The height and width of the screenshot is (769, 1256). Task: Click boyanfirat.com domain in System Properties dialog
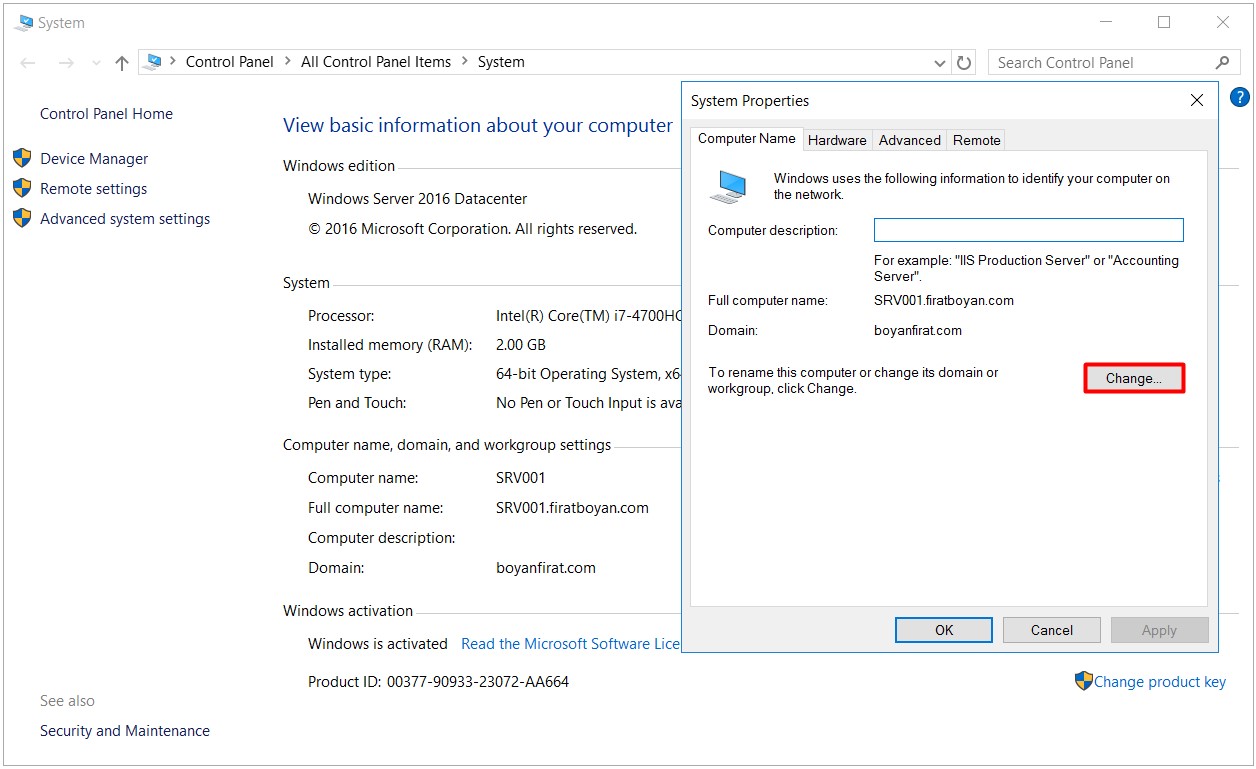coord(918,330)
